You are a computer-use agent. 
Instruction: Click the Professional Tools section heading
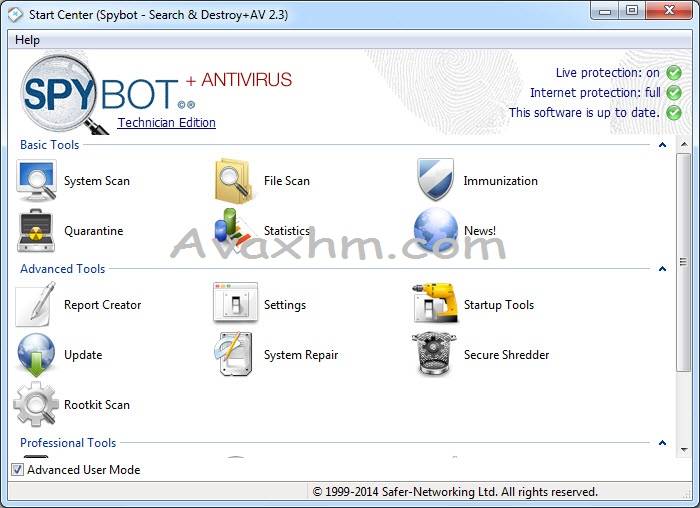[68, 443]
